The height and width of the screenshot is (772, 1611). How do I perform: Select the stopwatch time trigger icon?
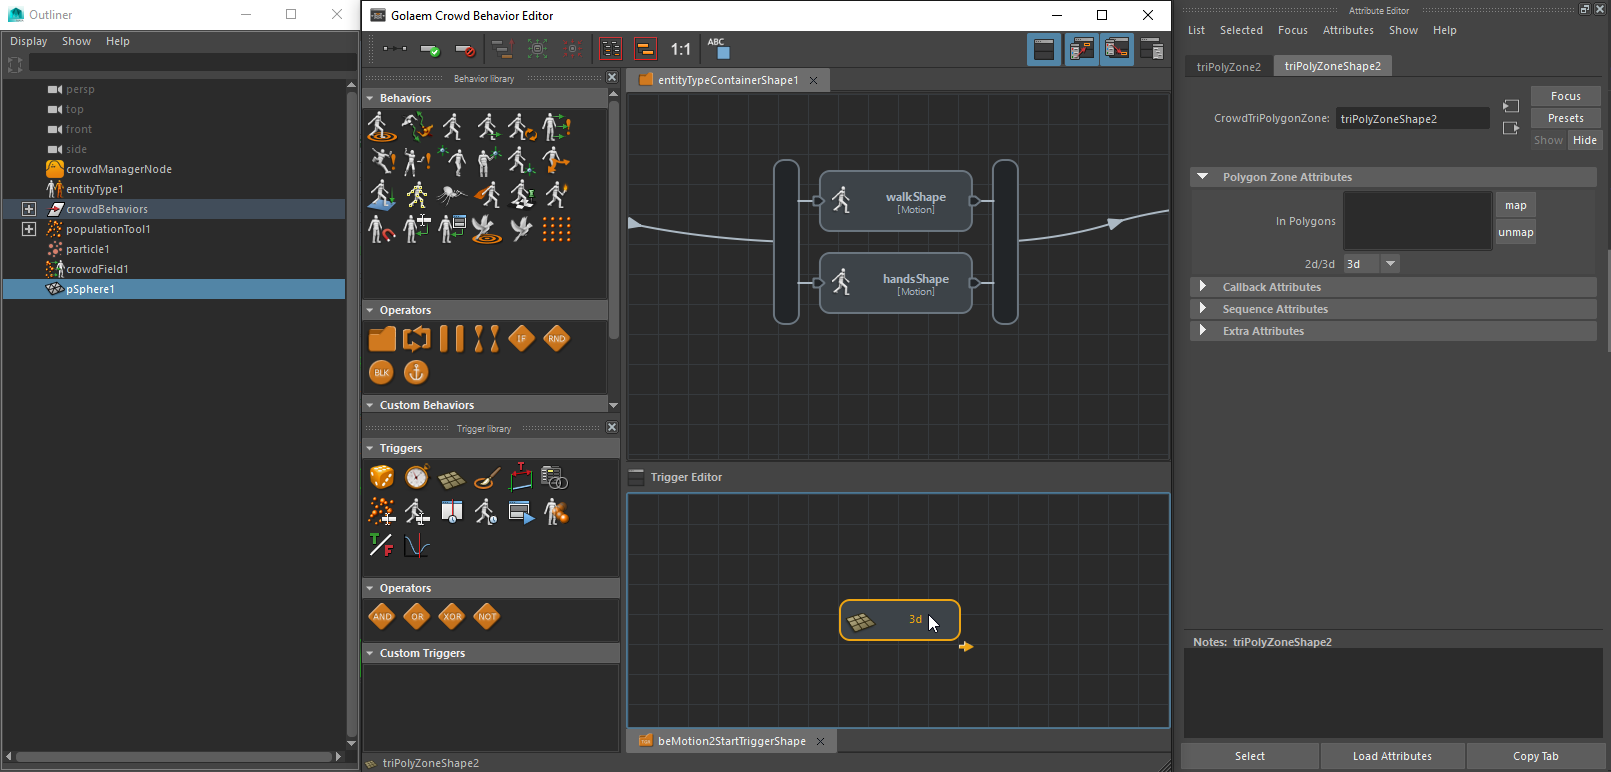[417, 478]
